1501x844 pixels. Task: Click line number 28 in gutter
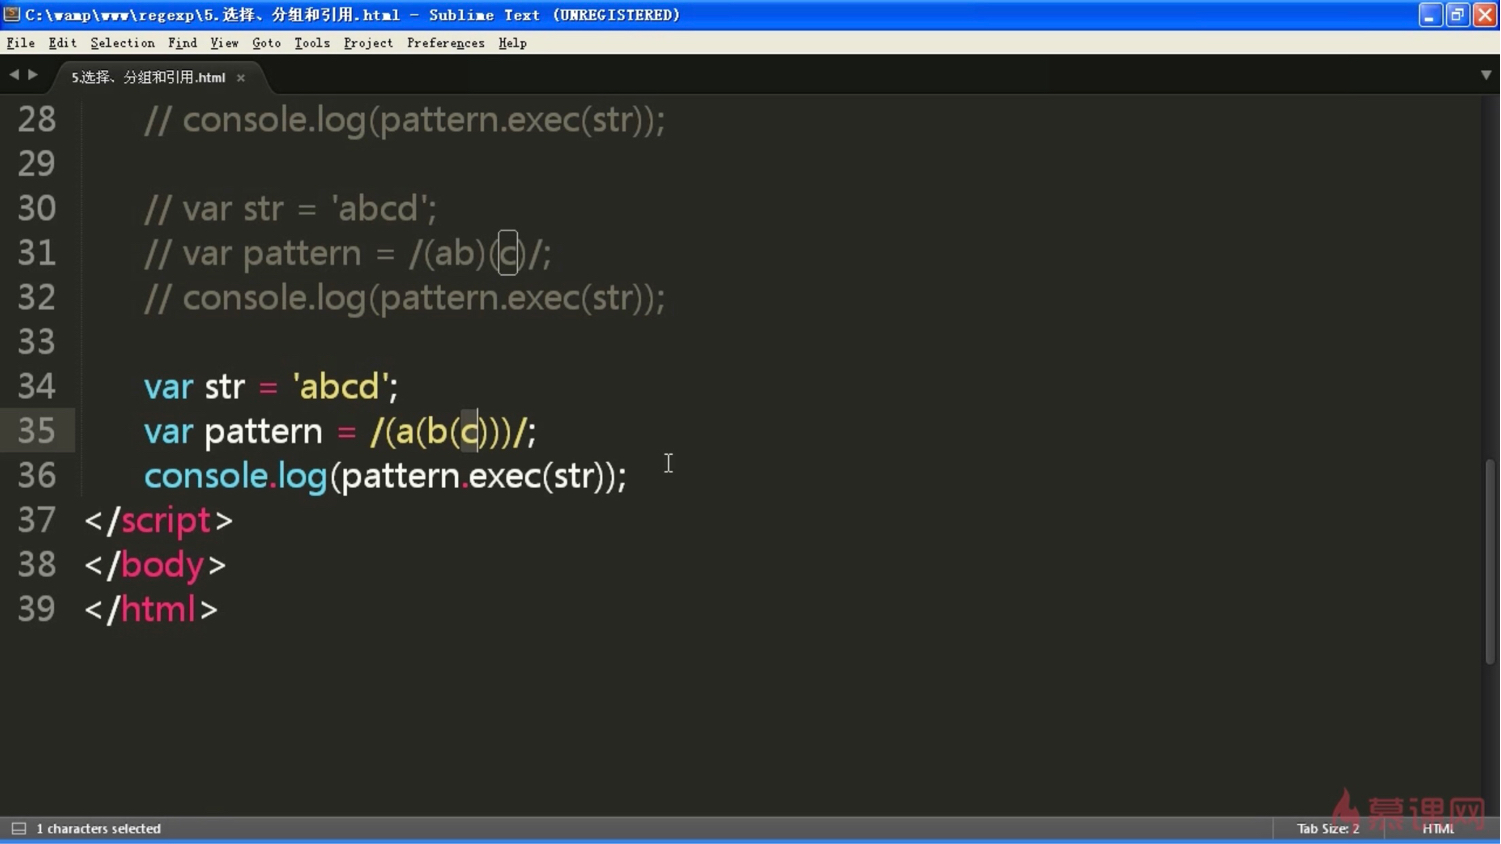[x=37, y=120]
